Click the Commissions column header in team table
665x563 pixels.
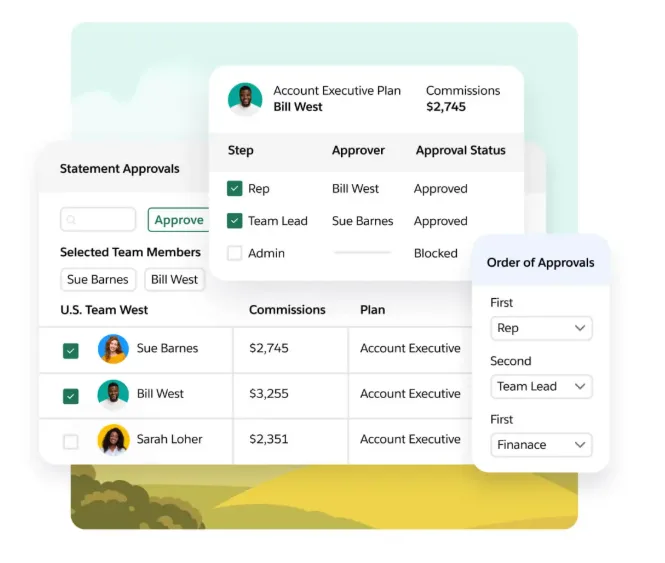287,310
